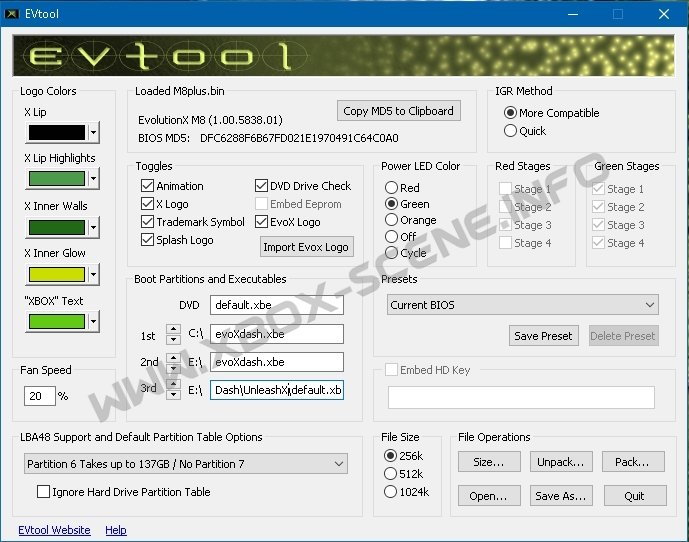The width and height of the screenshot is (689, 542).
Task: Click Copy MD5 to Clipboard button
Action: point(399,111)
